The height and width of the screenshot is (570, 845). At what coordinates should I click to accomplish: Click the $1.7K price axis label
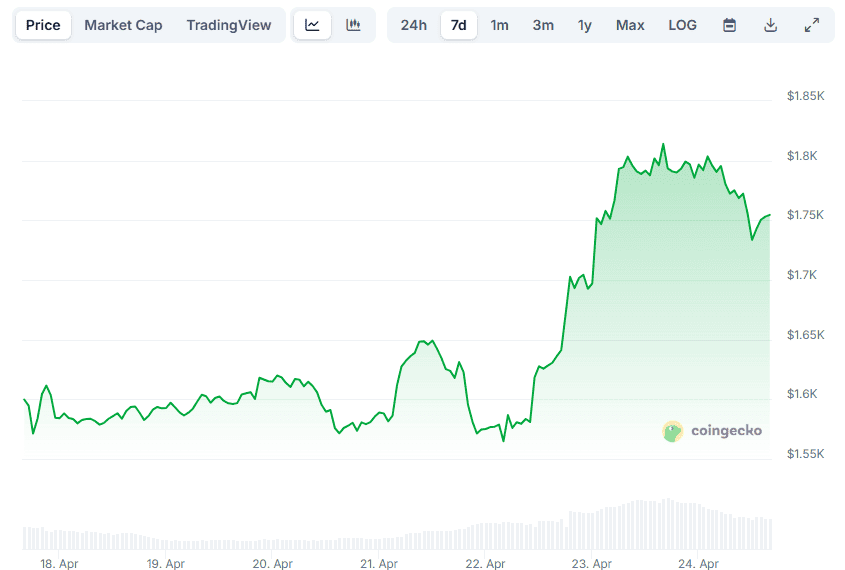802,275
